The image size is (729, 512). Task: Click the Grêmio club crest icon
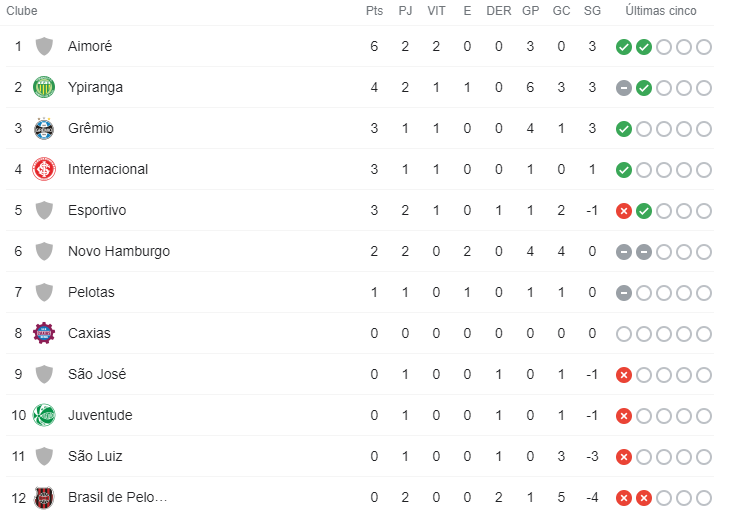point(44,128)
